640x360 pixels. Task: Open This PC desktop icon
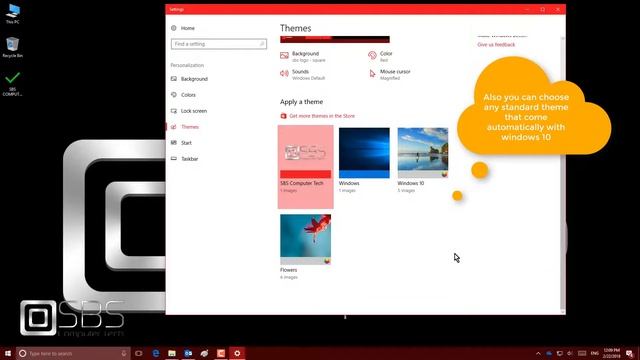[13, 13]
